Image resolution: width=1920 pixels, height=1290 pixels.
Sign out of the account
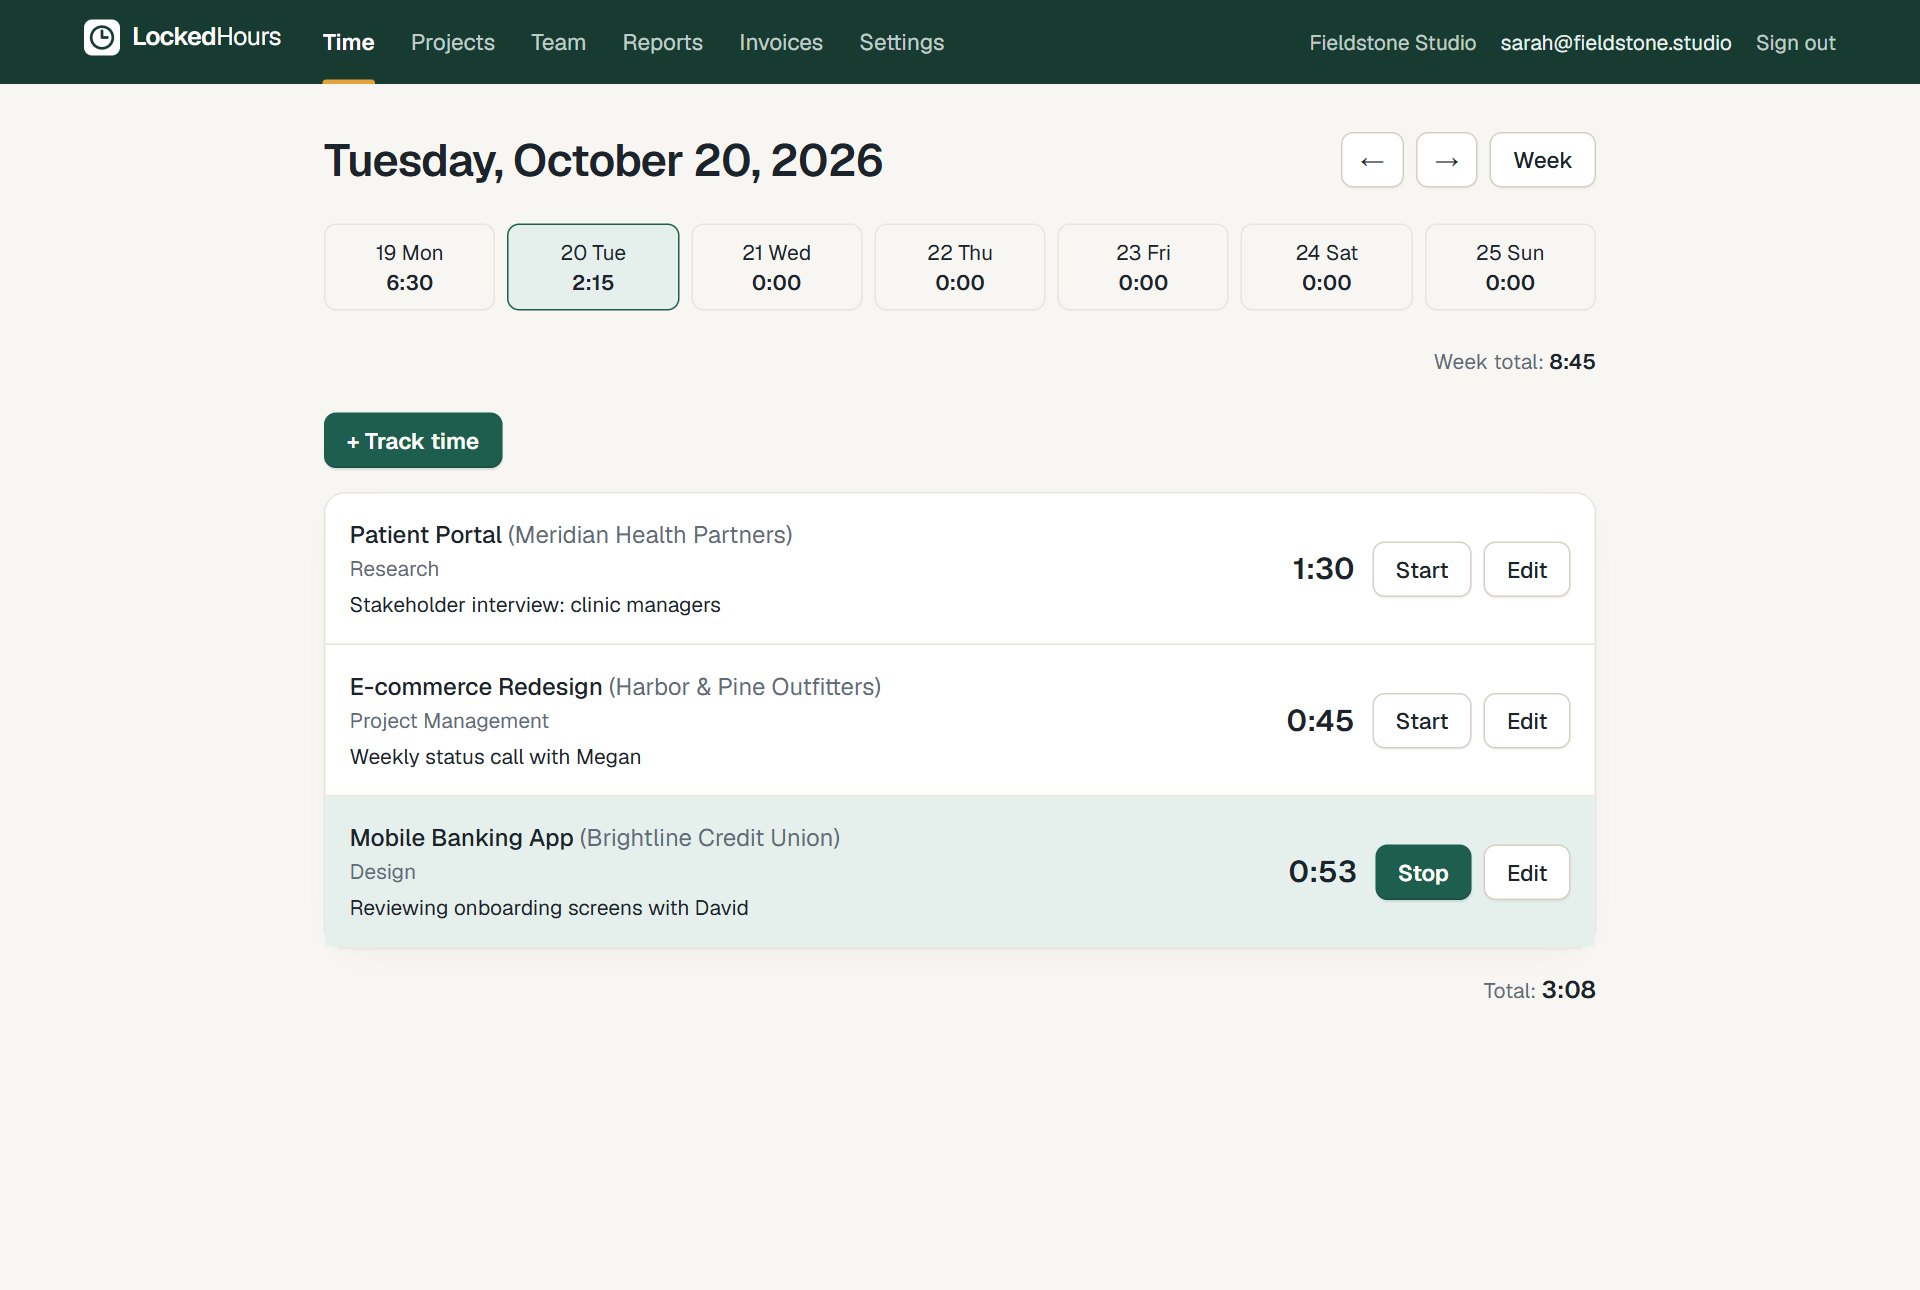(x=1795, y=43)
